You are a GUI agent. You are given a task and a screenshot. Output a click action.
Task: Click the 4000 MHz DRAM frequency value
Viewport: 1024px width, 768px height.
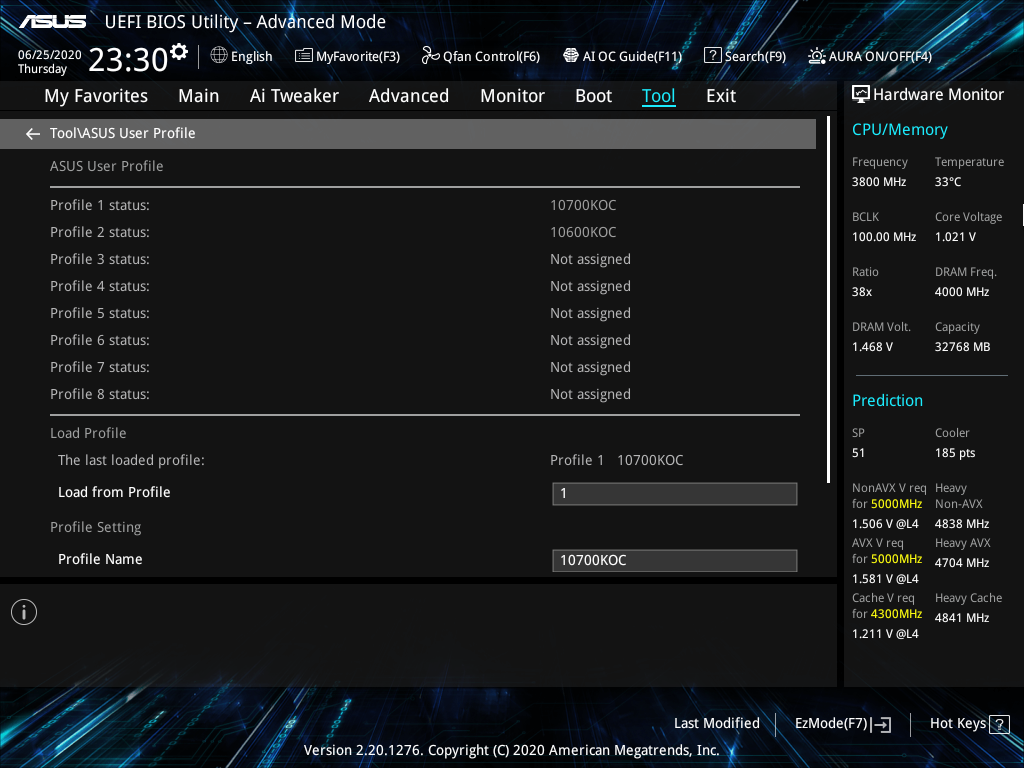[962, 292]
